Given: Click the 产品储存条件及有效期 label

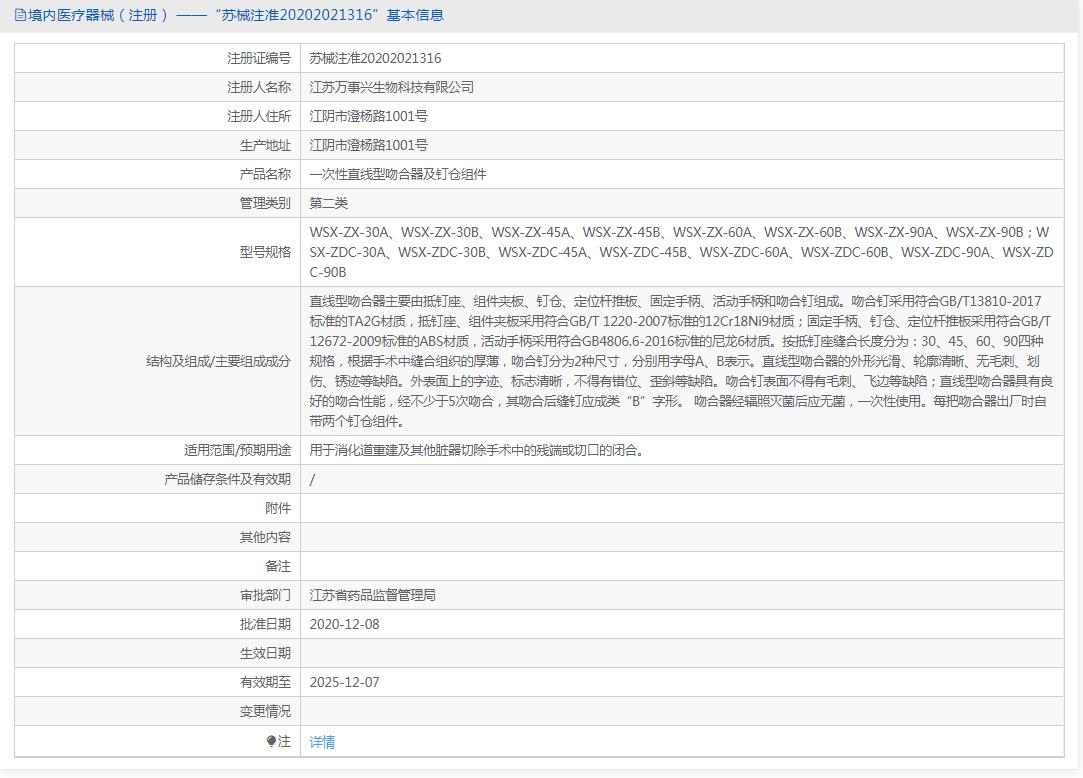Looking at the screenshot, I should 227,480.
